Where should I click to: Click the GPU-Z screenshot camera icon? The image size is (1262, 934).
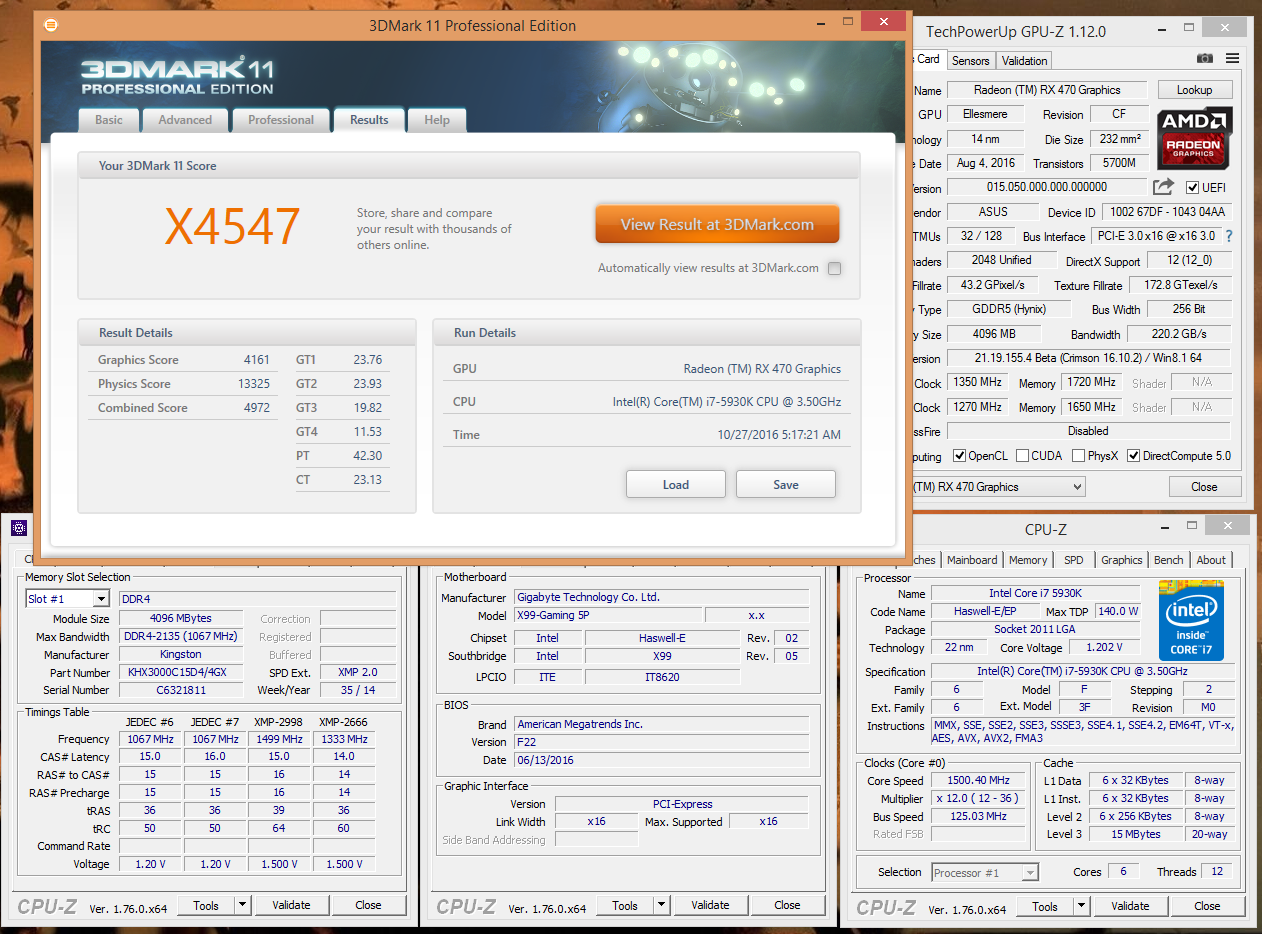point(1205,59)
